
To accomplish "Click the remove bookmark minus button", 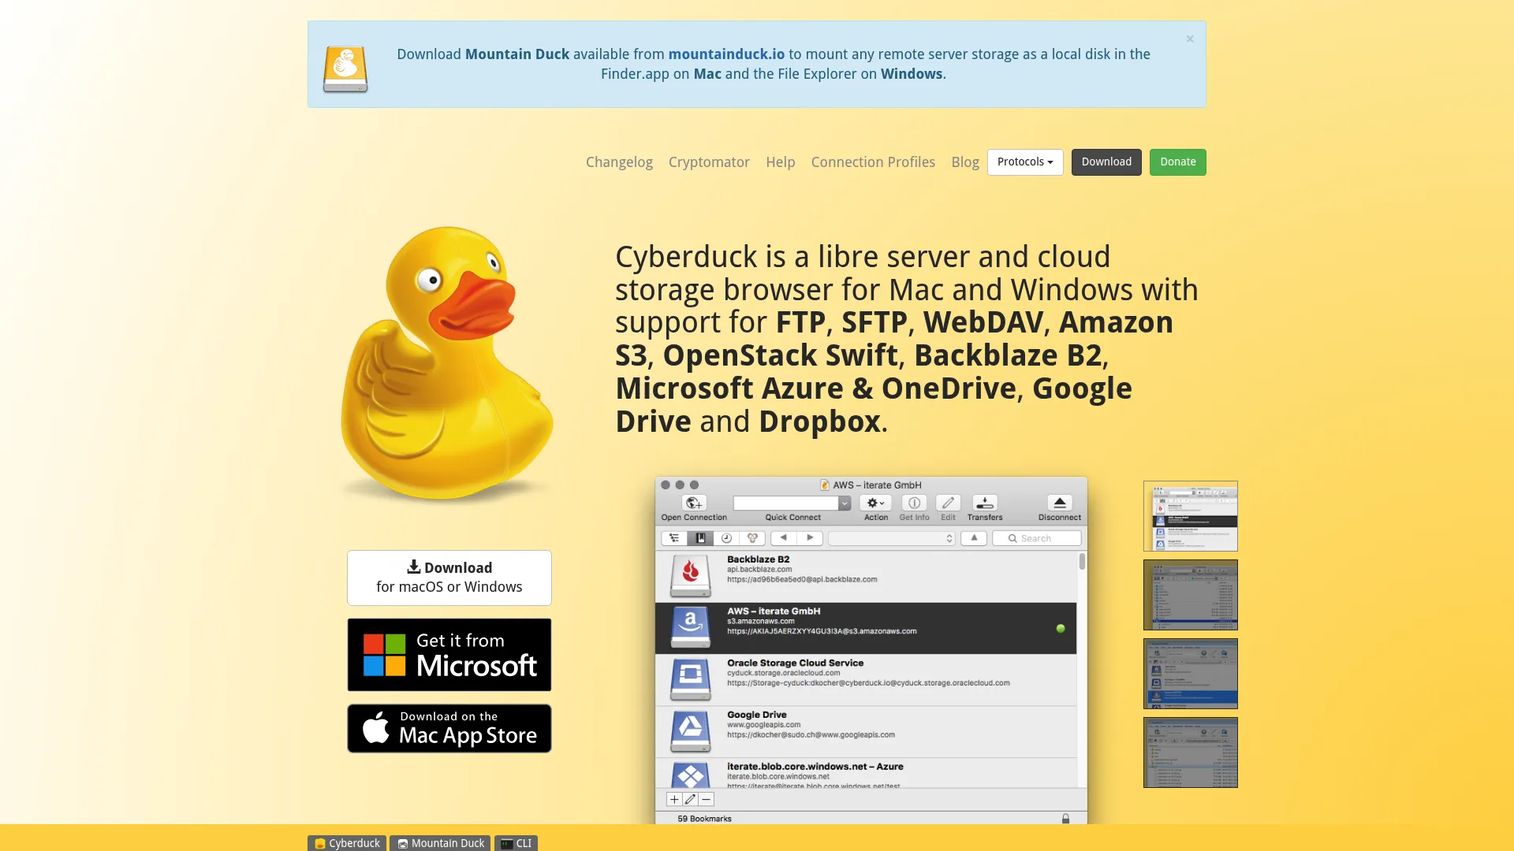I will pyautogui.click(x=706, y=799).
